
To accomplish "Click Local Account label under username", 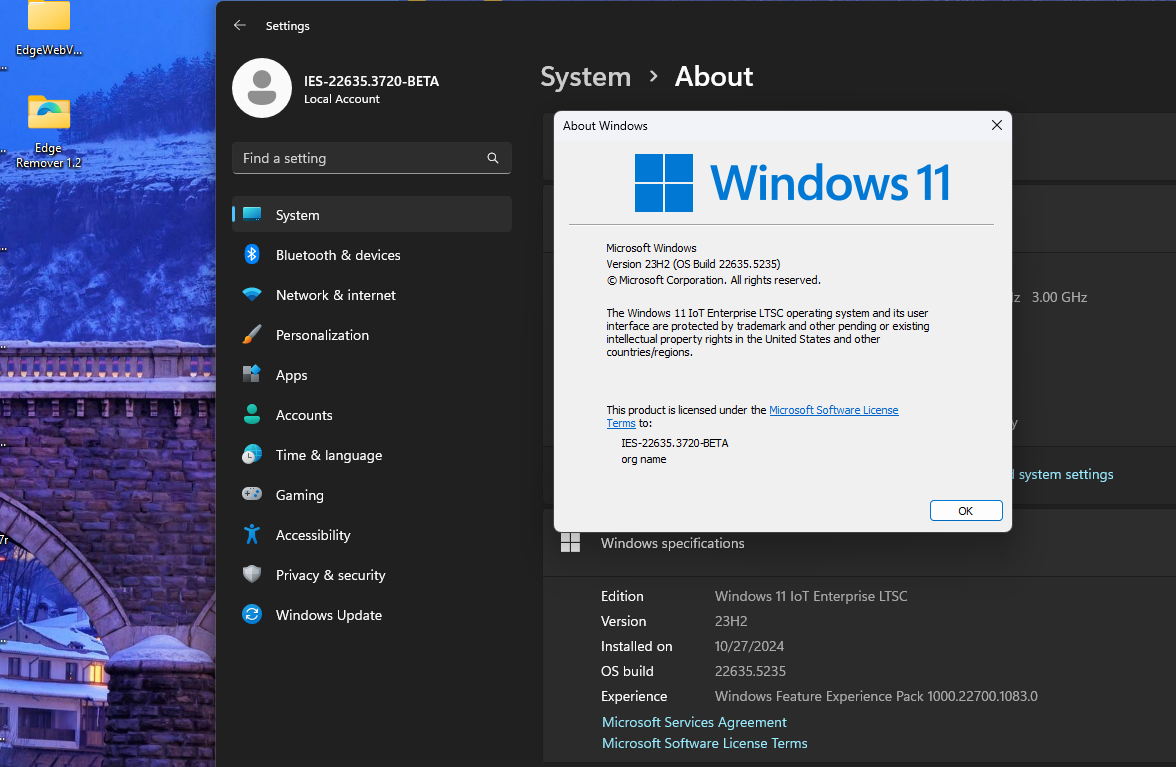I will [342, 99].
